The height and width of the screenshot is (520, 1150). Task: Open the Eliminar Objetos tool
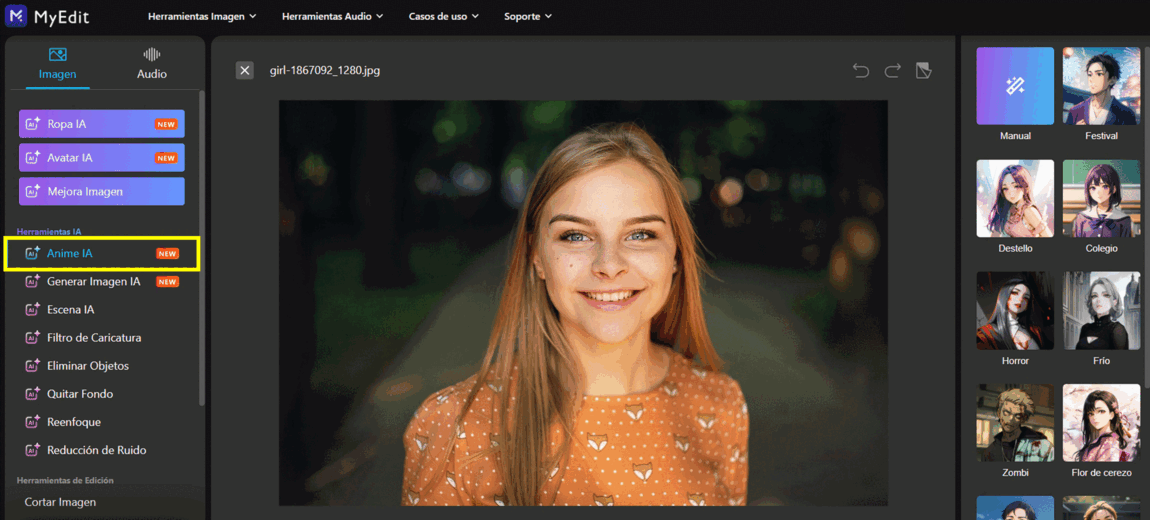[x=87, y=366]
